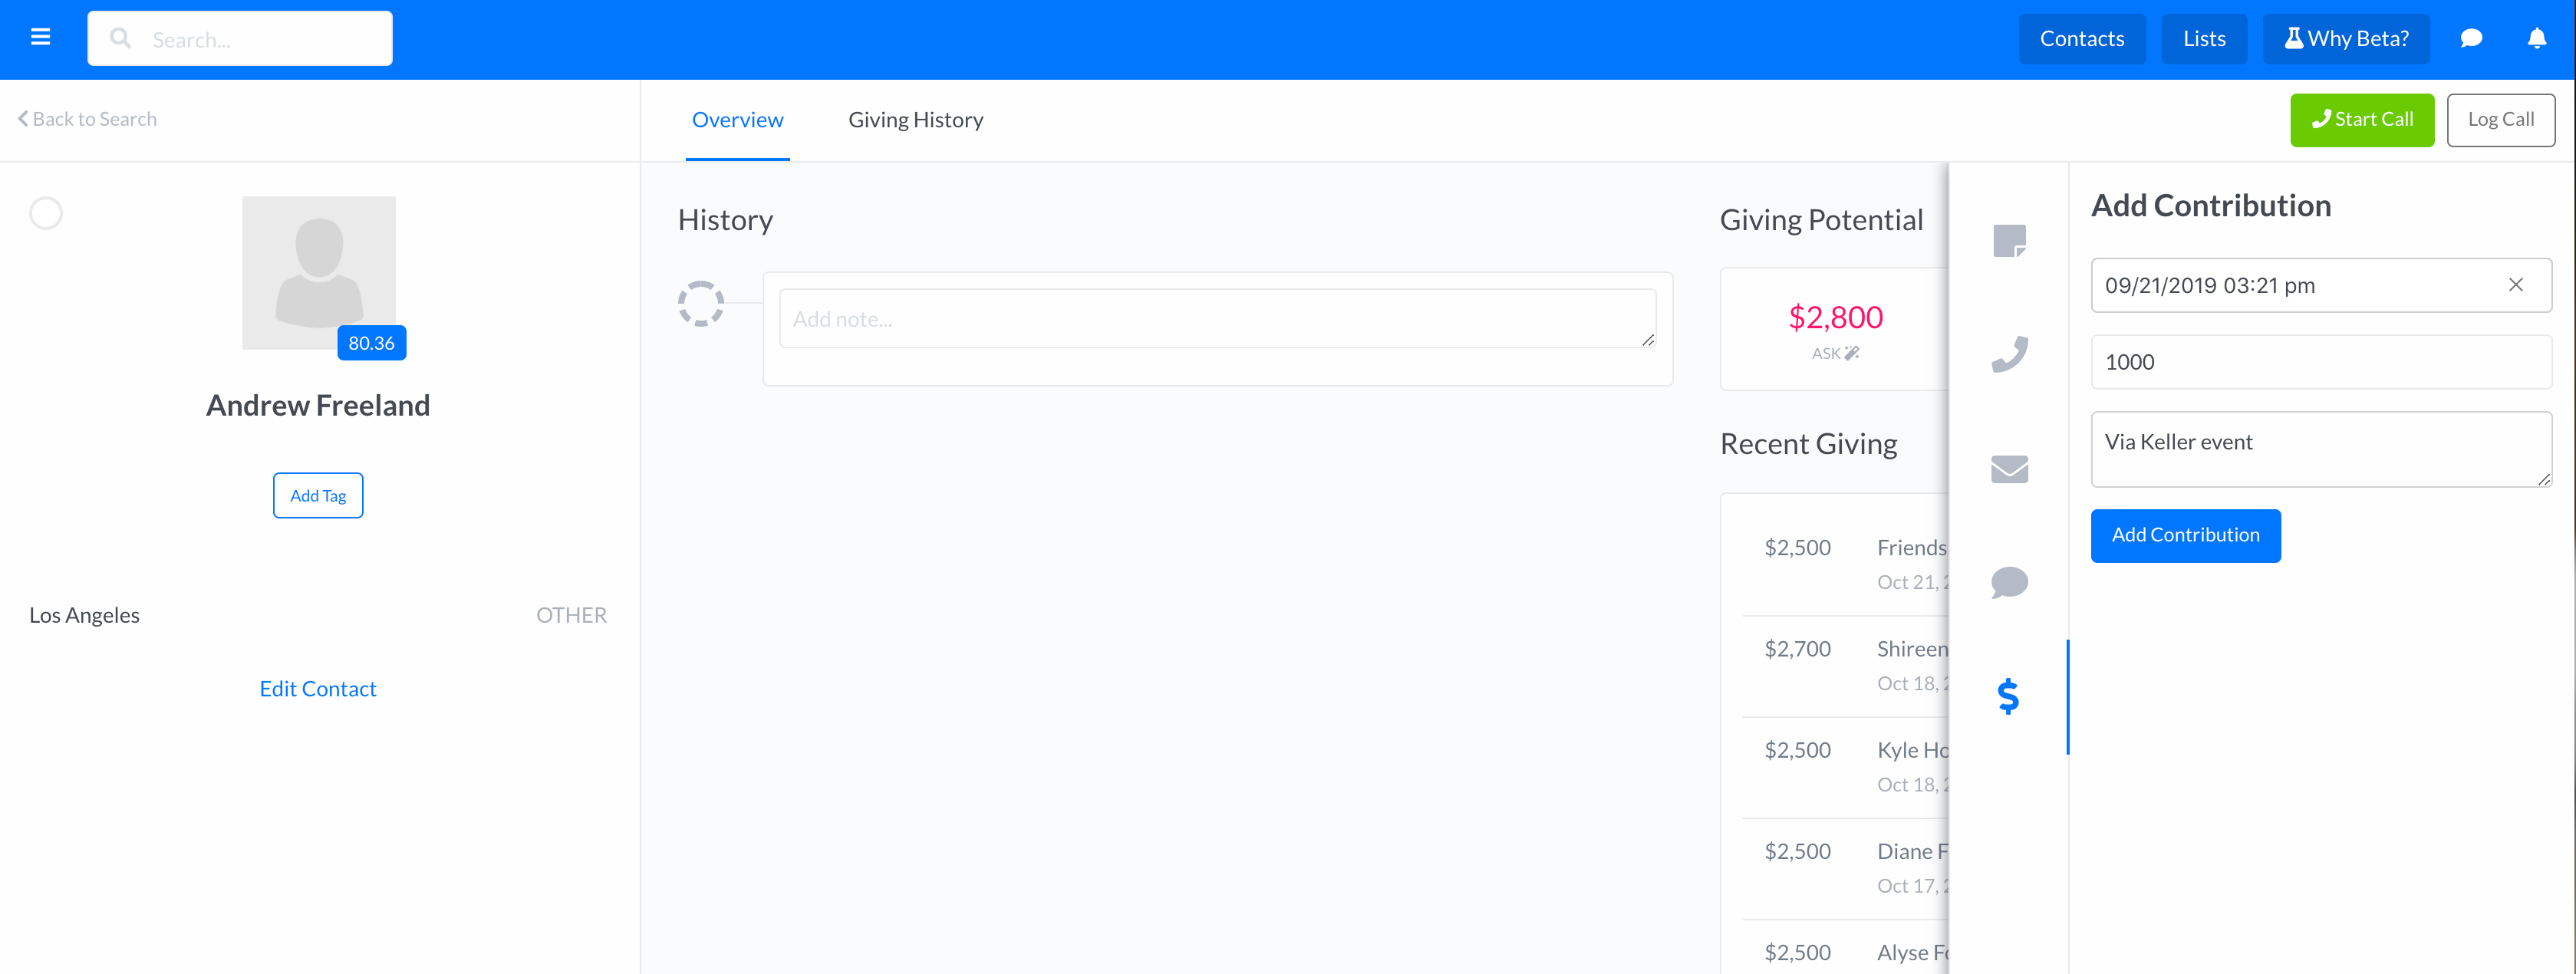Toggle the contact selection circle
This screenshot has width=2576, height=974.
coord(46,213)
